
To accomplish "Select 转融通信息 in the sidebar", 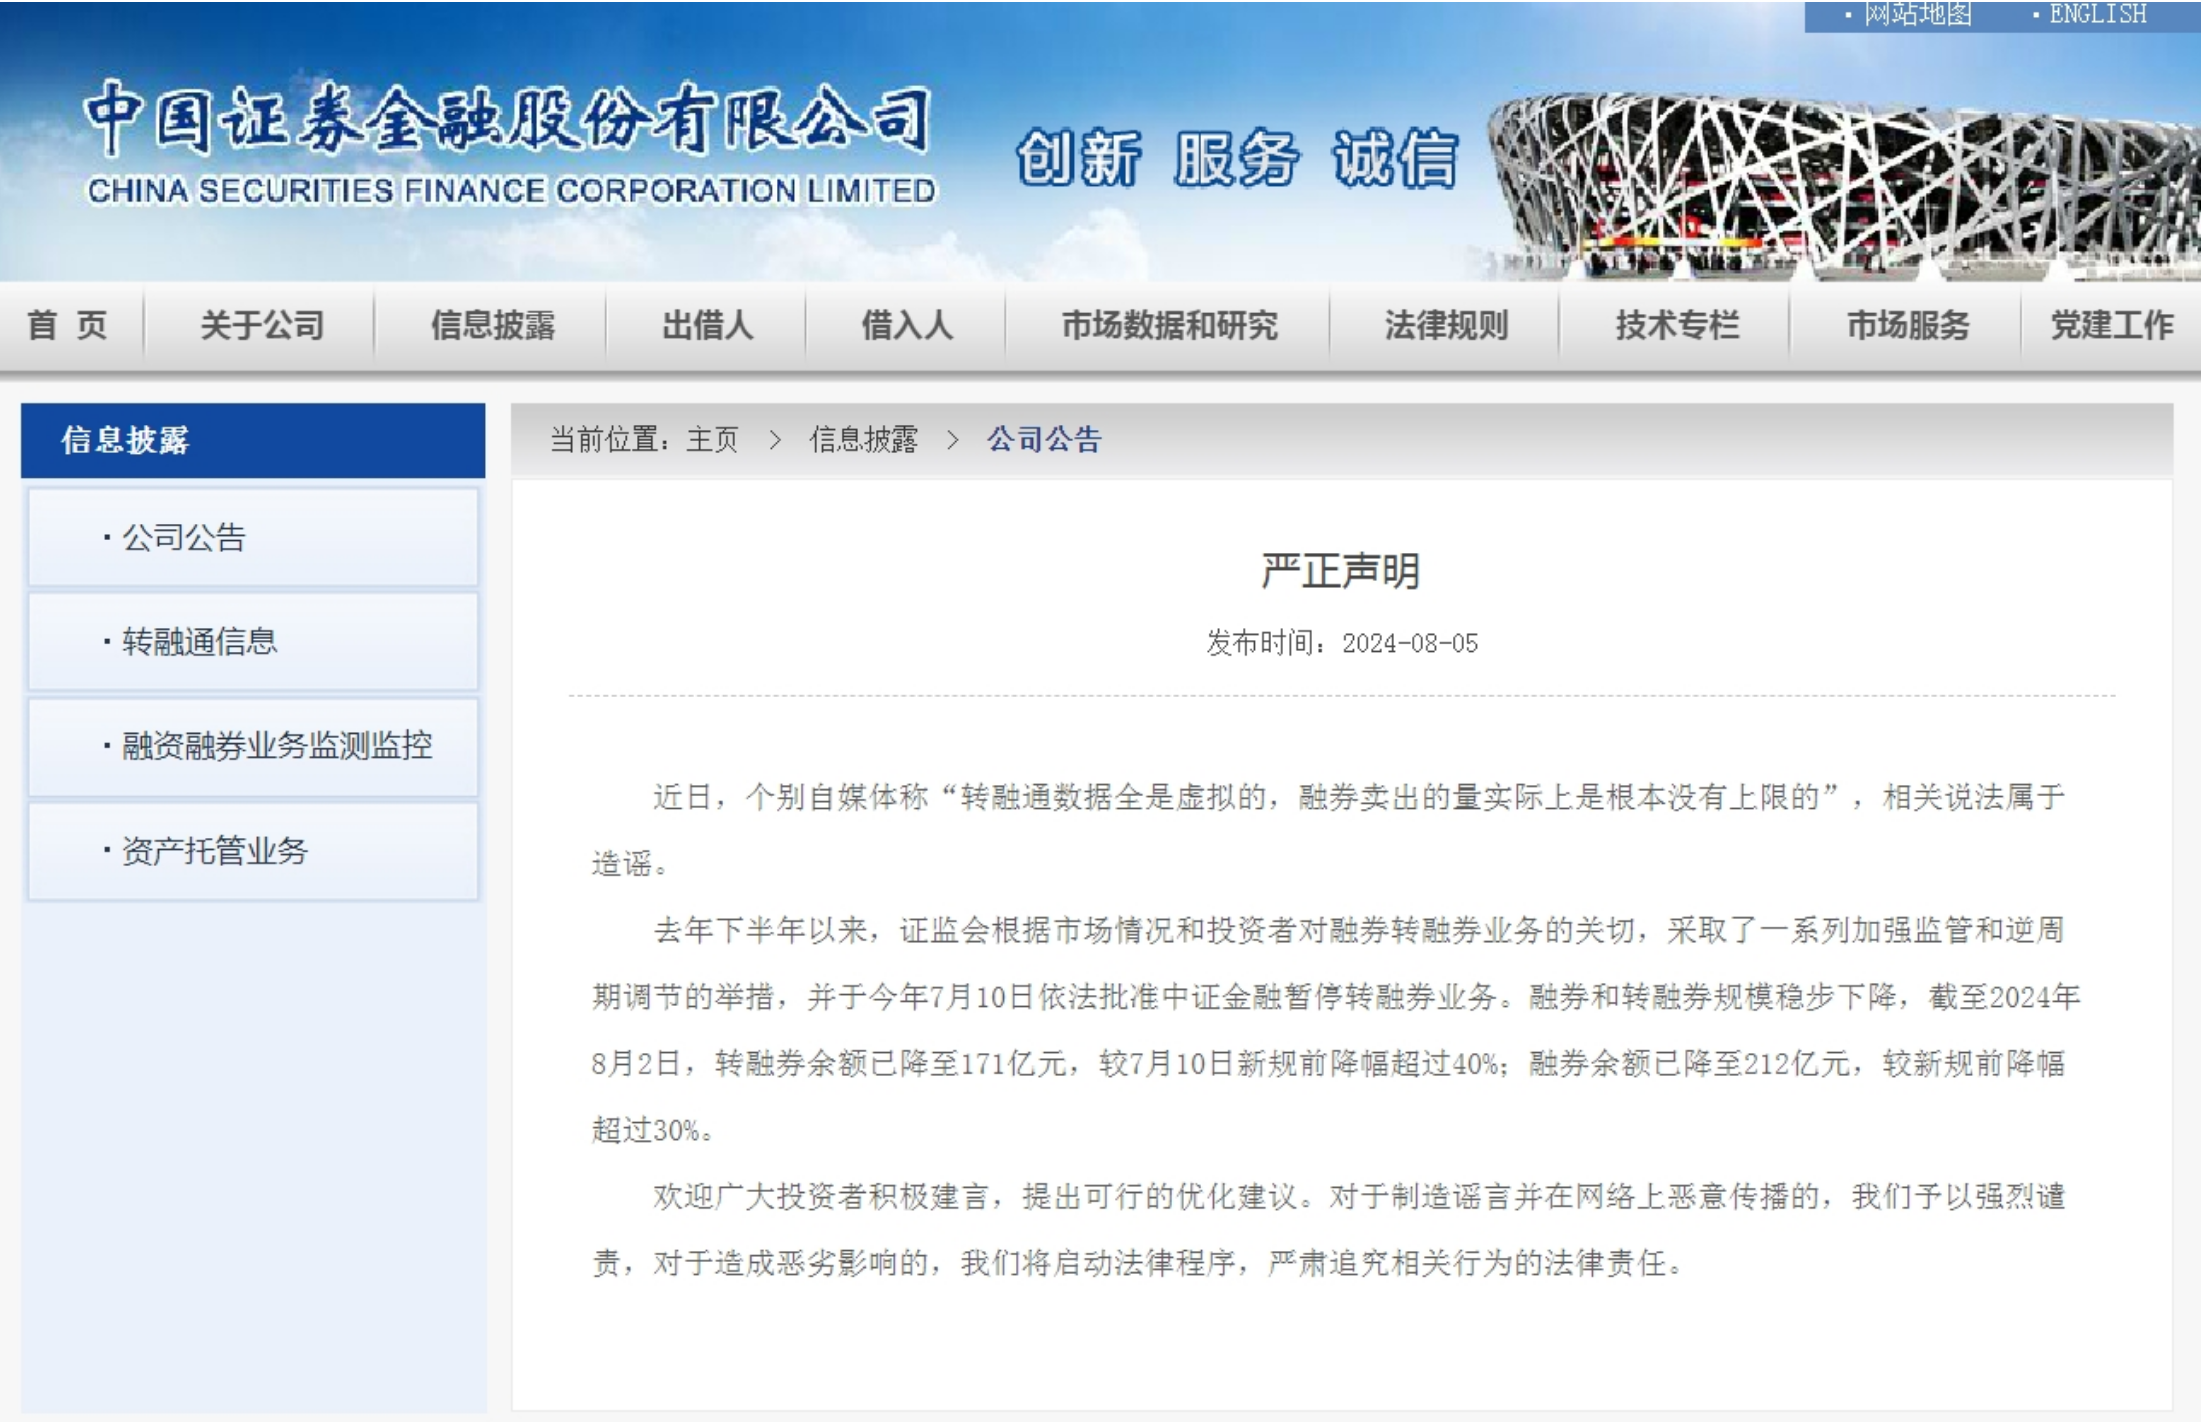I will point(253,641).
